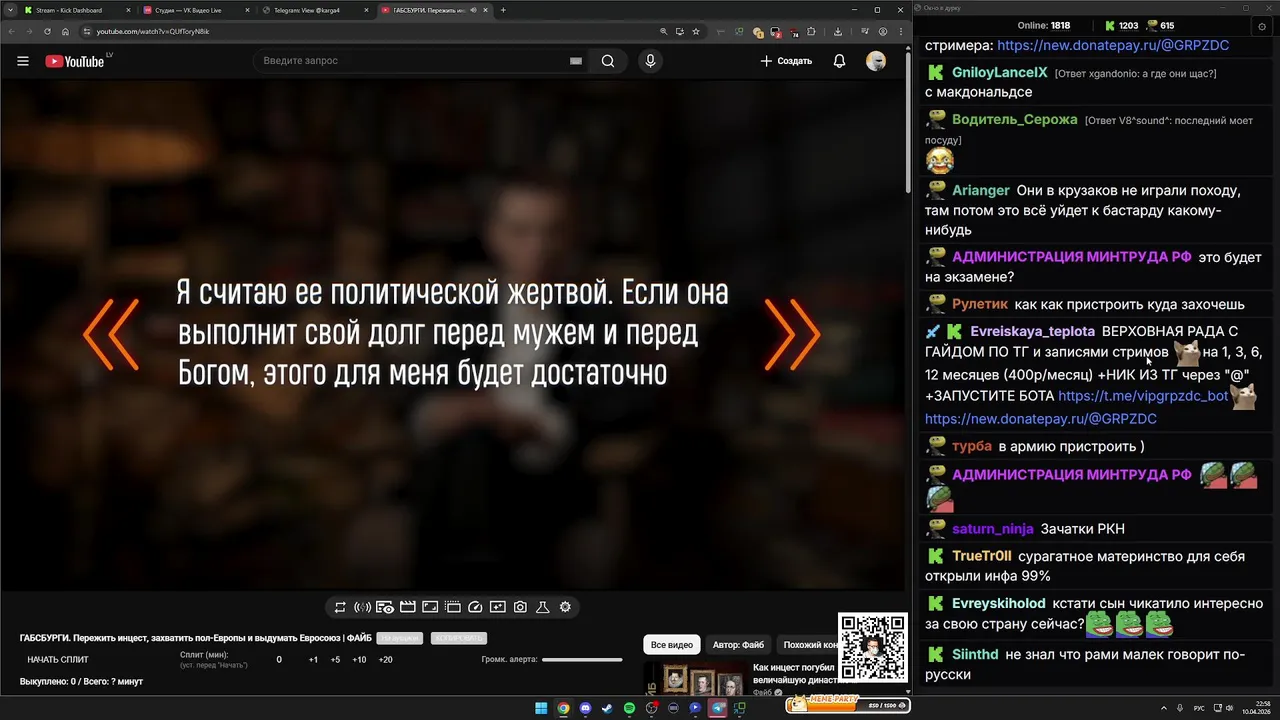The image size is (1280, 720).
Task: Click the dashed window pop-up player icon
Action: (452, 607)
